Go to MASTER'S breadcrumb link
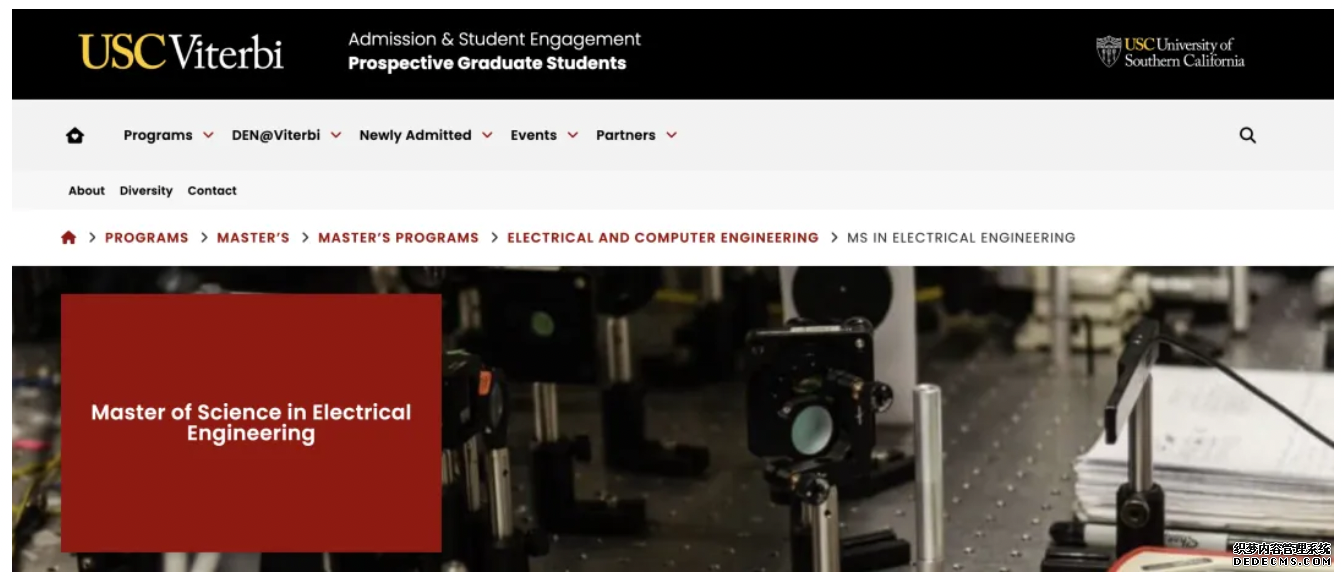The width and height of the screenshot is (1342, 576). pyautogui.click(x=253, y=238)
